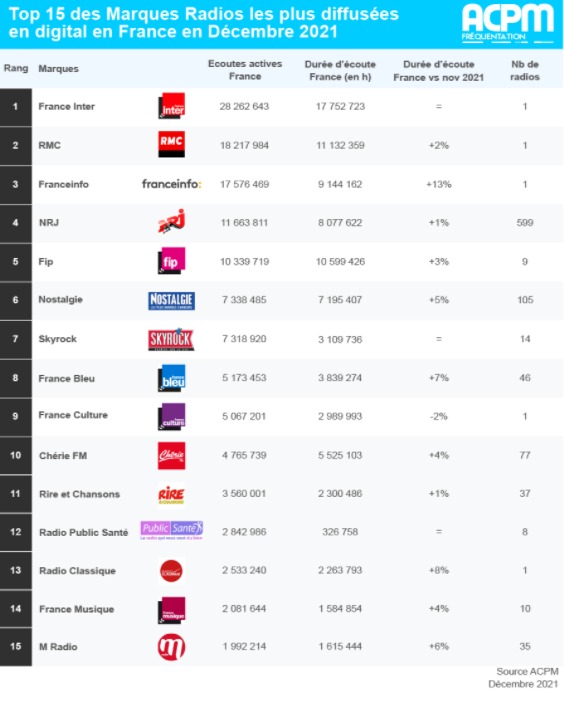Click the France Inter logo
Screen dimensions: 564x702
coord(171,106)
